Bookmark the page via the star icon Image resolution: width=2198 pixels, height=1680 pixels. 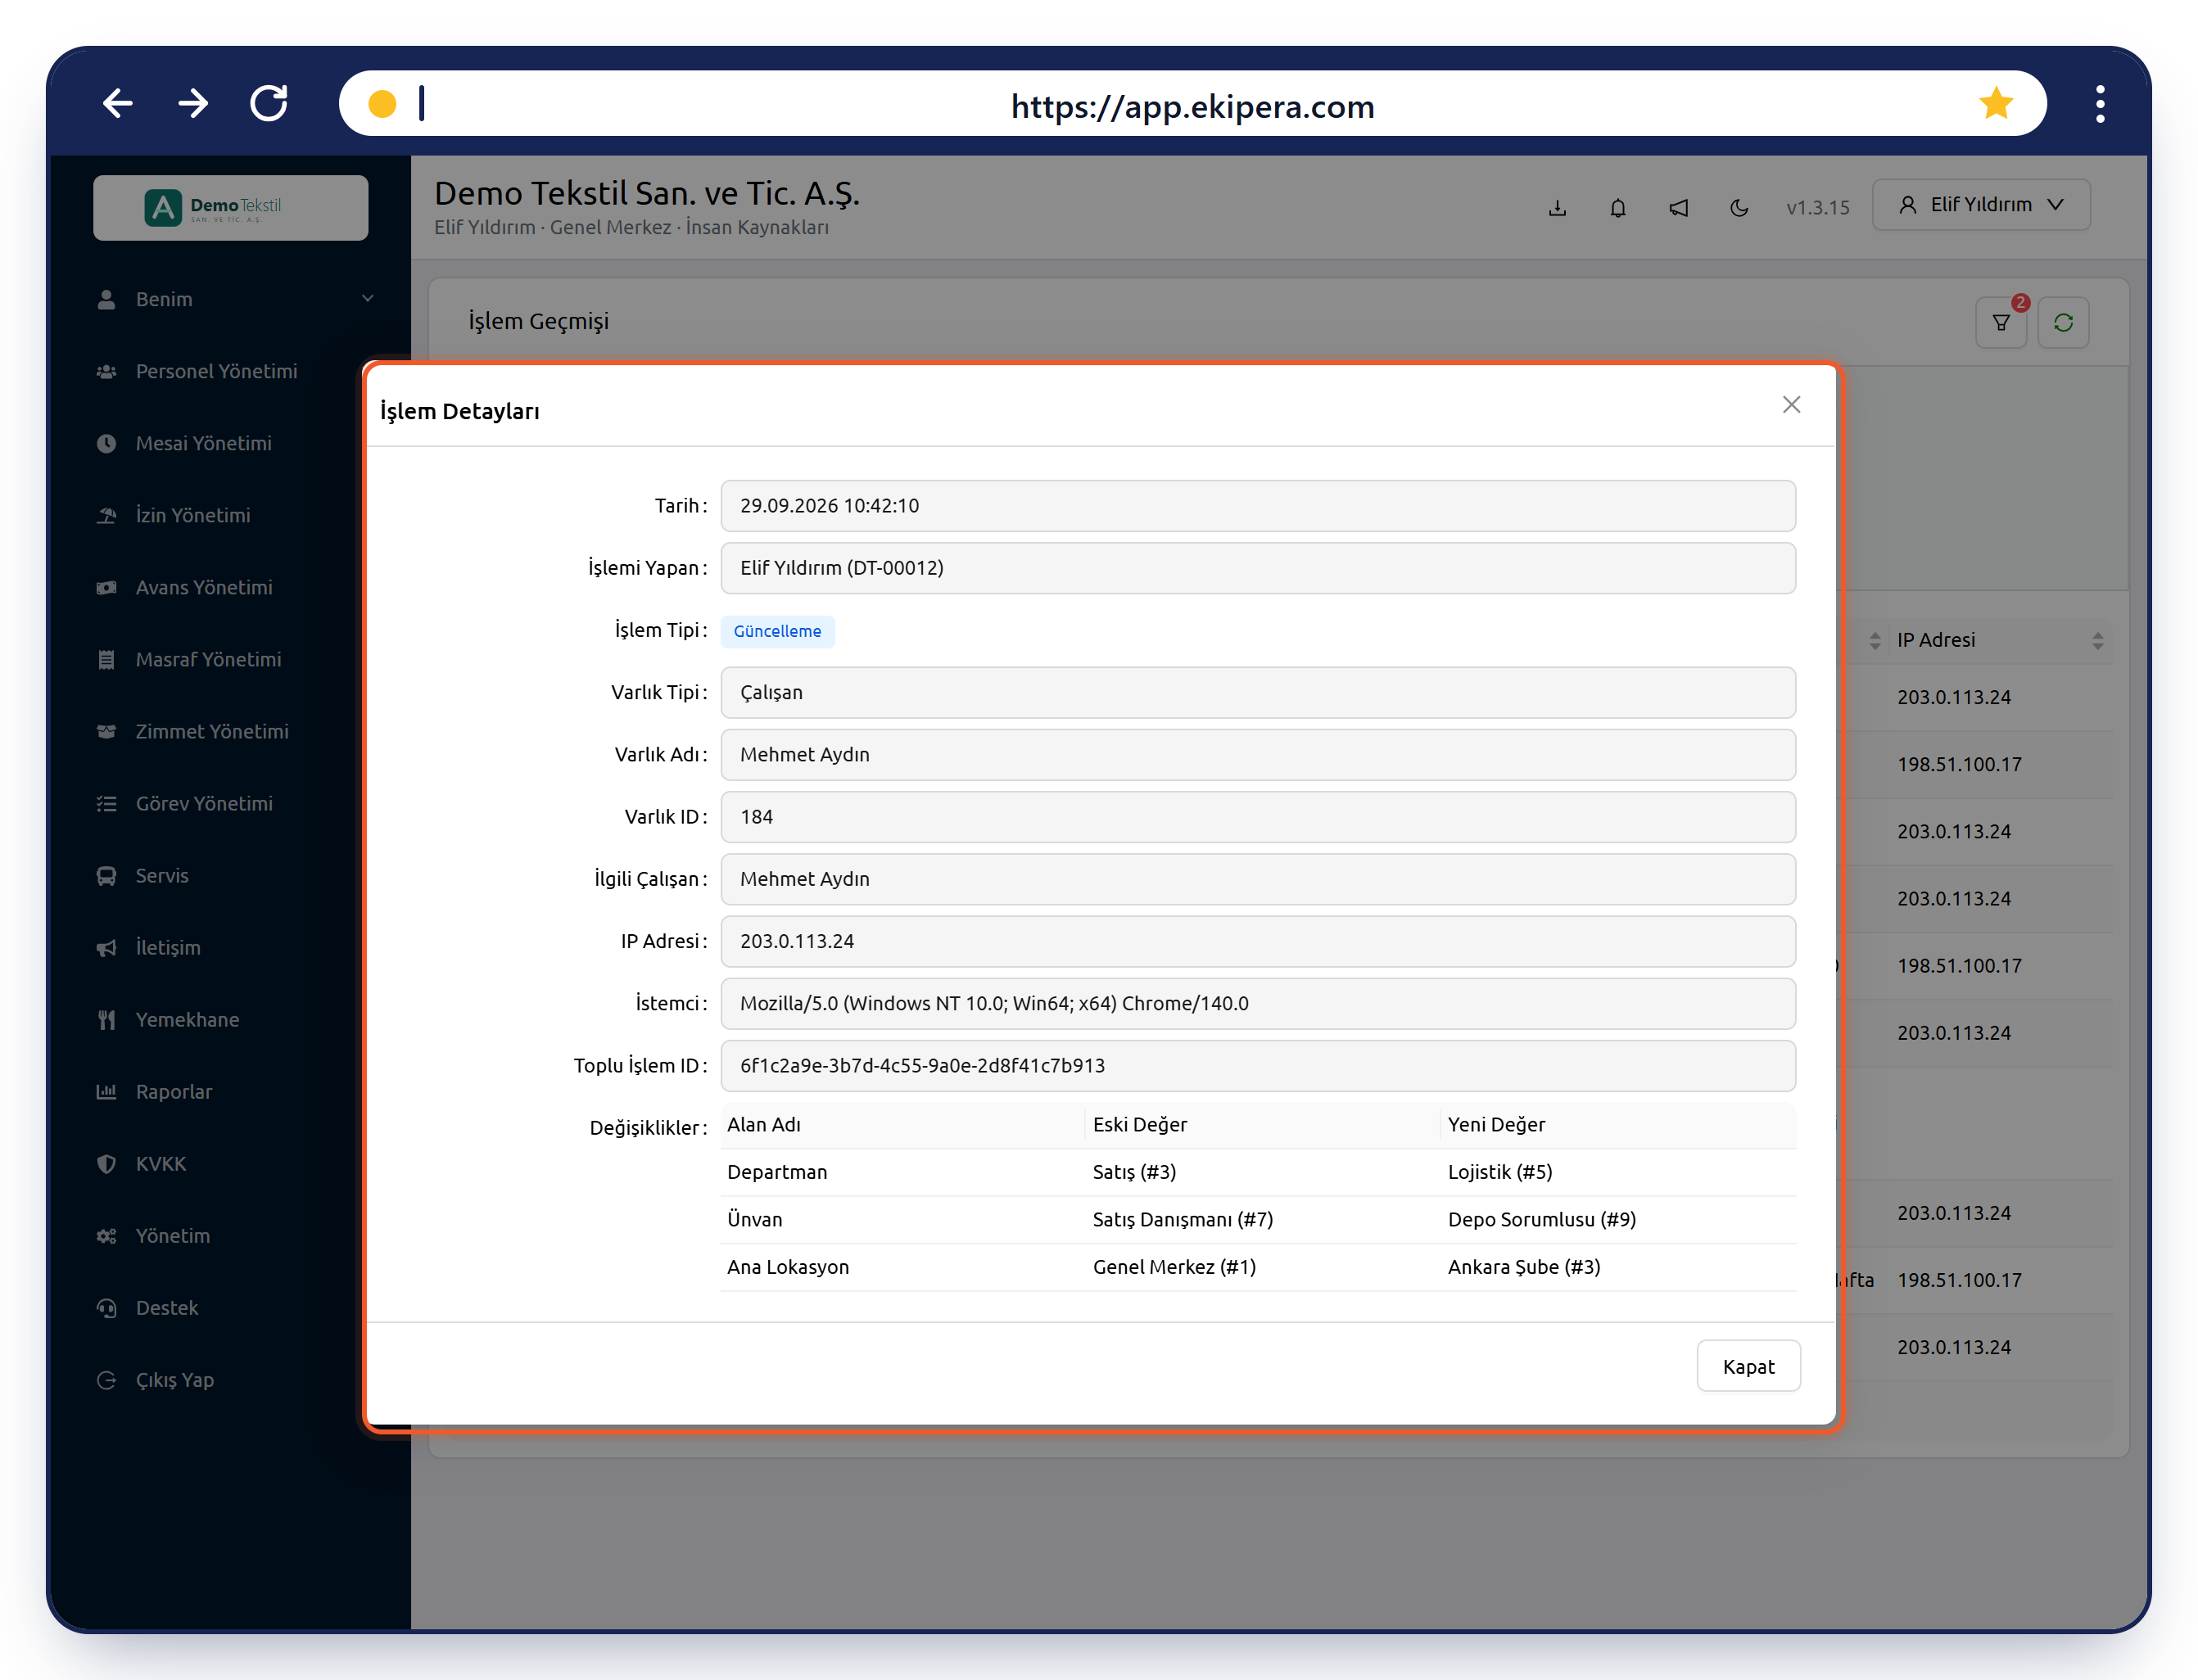point(1995,103)
